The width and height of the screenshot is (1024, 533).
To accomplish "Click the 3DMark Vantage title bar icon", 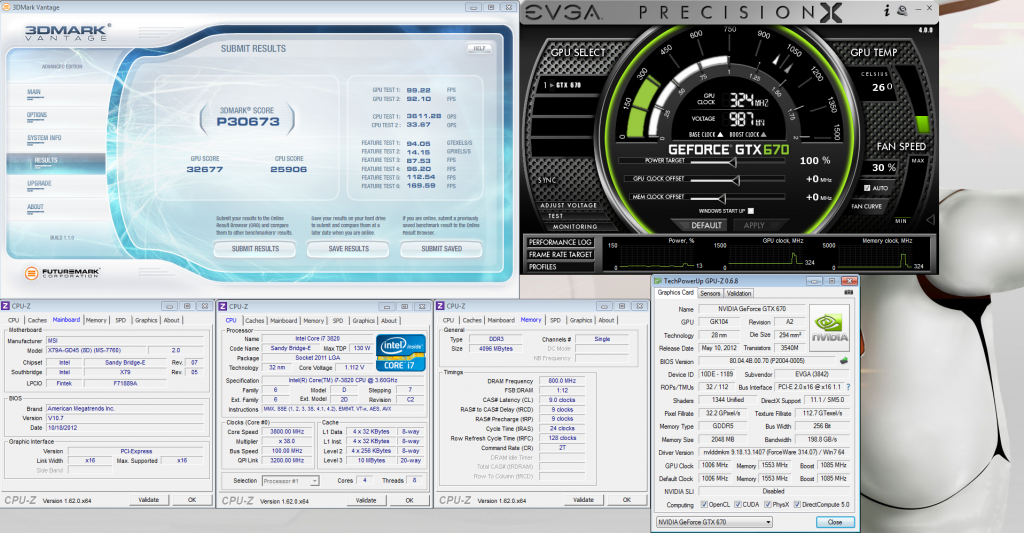I will (x=6, y=7).
